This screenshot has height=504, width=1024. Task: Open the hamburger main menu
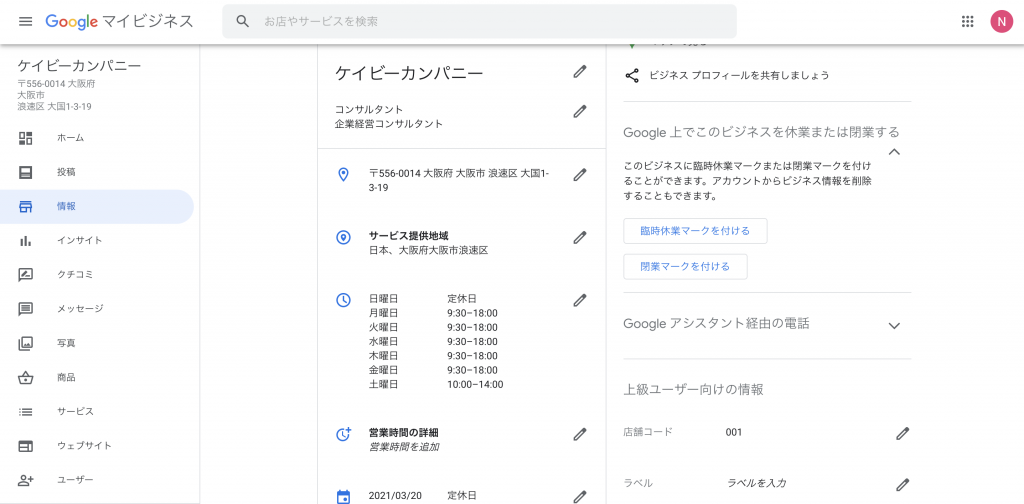(25, 22)
